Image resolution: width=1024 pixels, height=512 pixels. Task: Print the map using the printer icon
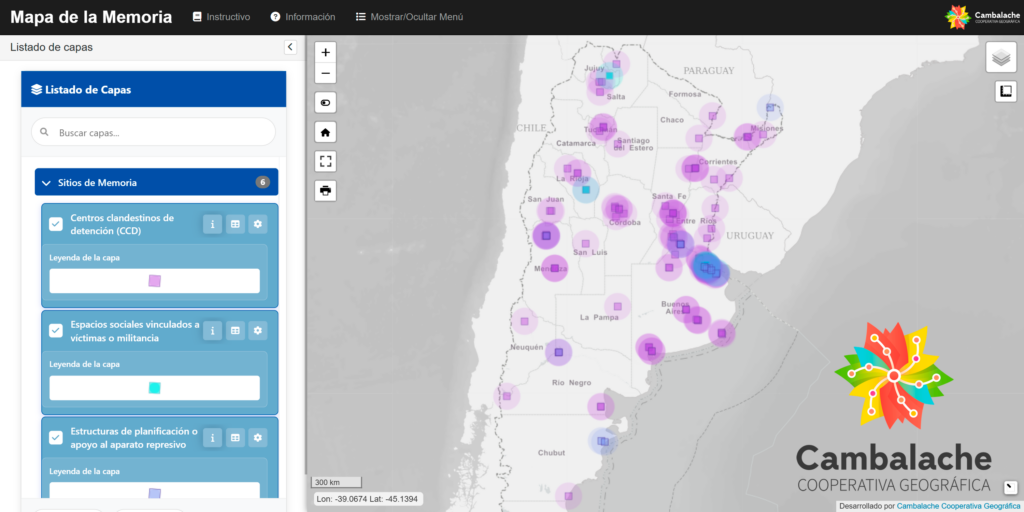point(327,190)
